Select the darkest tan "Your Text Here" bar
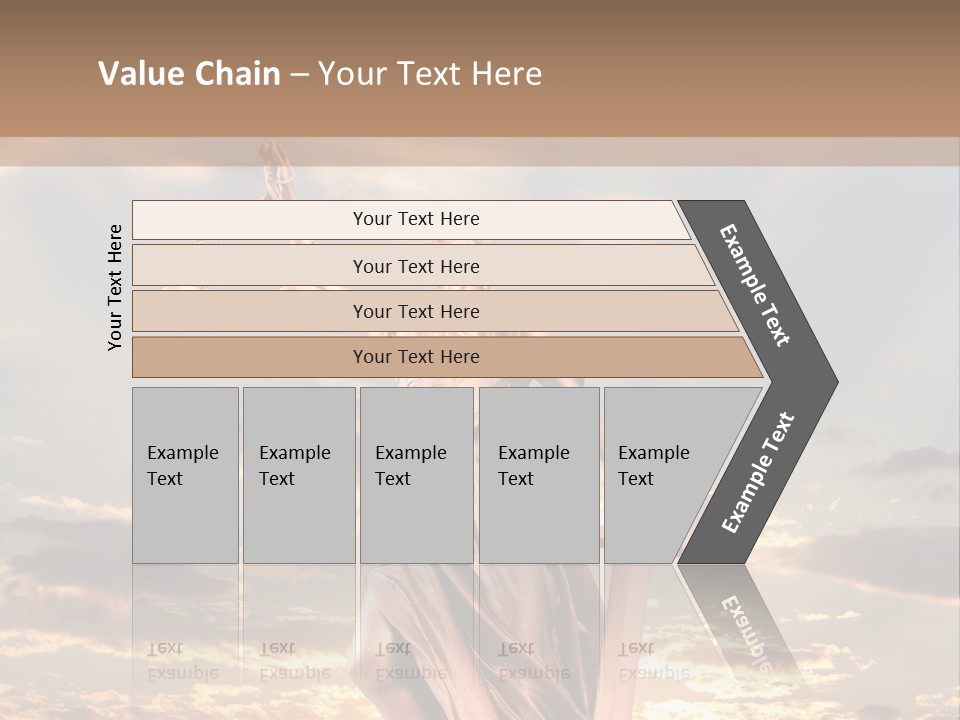The image size is (960, 720). [416, 357]
